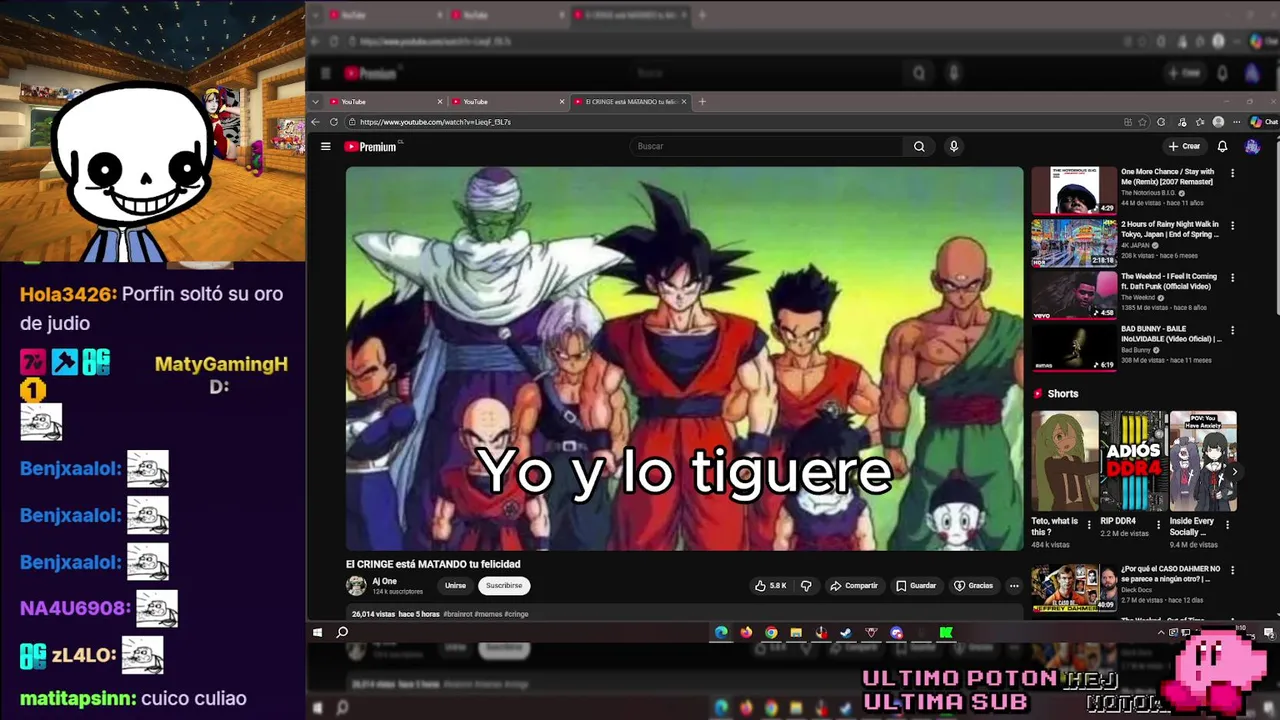The image size is (1280, 720).
Task: Click the Gracias button
Action: tap(974, 586)
